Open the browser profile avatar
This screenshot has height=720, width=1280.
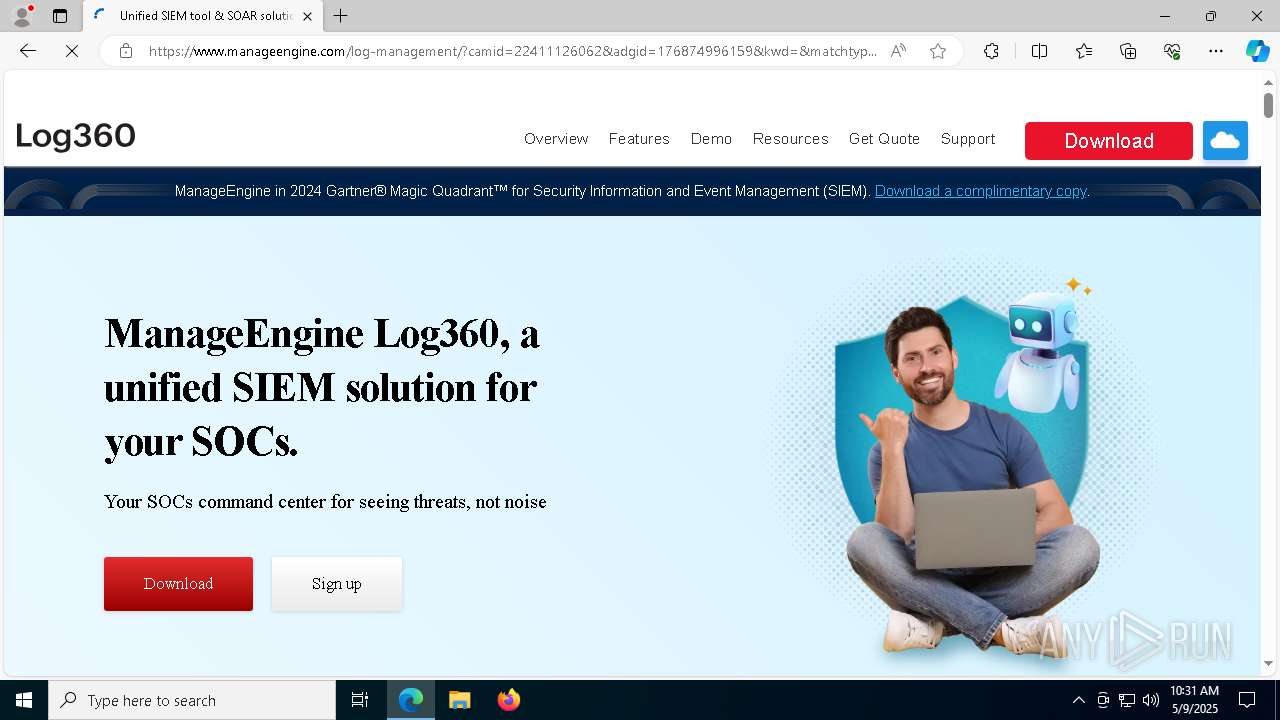(22, 16)
